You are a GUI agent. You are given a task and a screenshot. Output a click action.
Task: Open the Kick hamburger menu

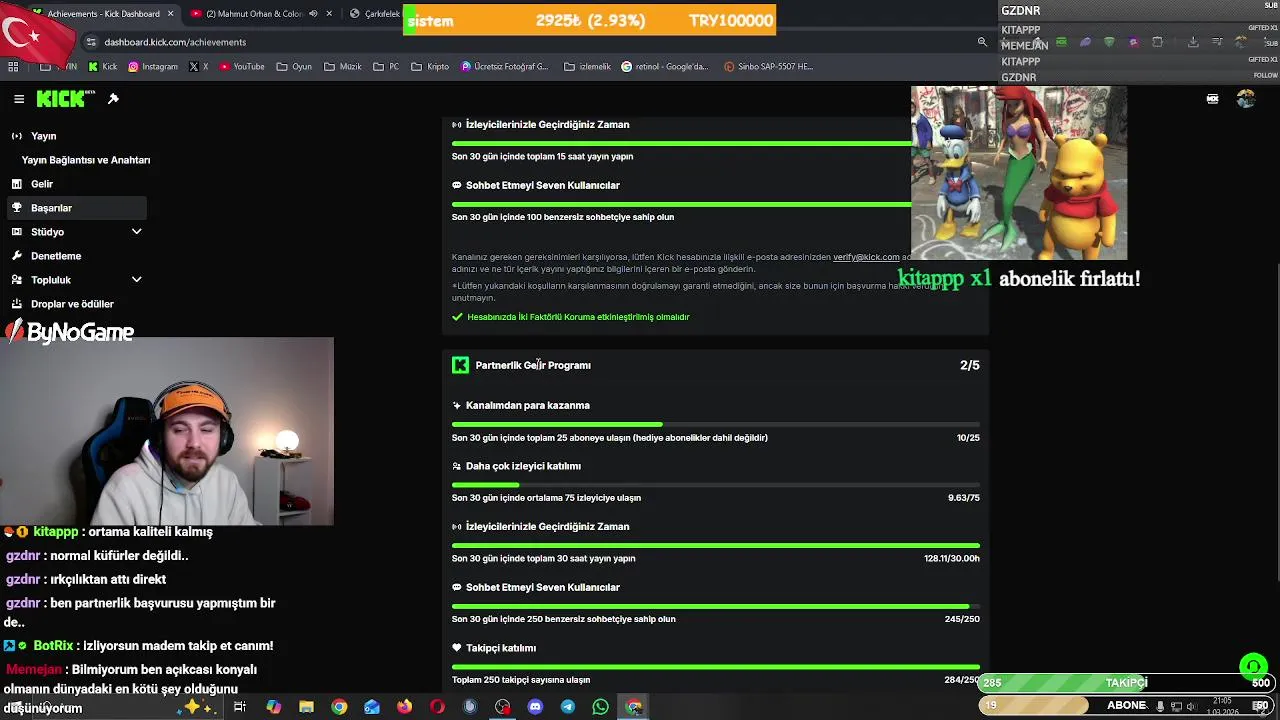coord(19,99)
